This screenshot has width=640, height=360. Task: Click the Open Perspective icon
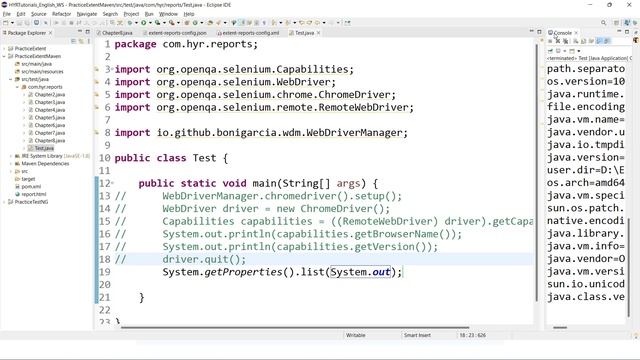616,23
